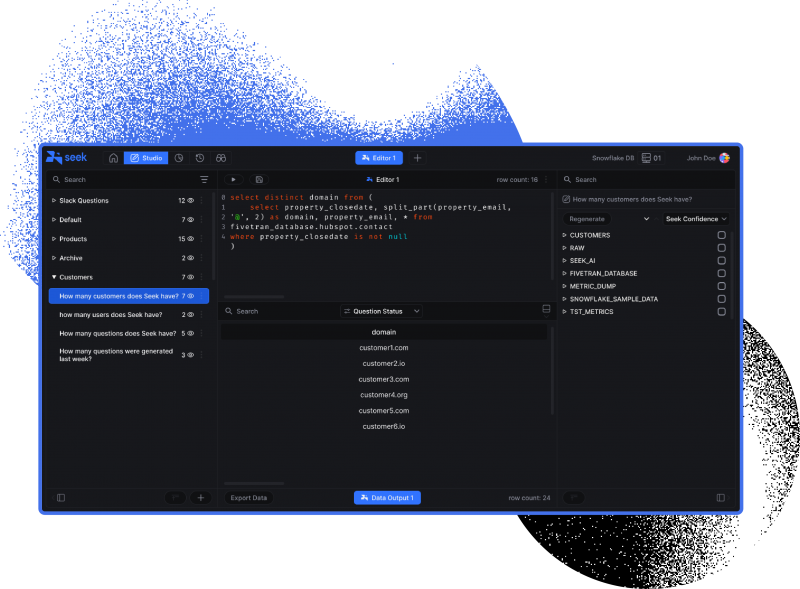This screenshot has width=800, height=589.
Task: Open the three-dot menu on the Customers folder
Action: 200,277
